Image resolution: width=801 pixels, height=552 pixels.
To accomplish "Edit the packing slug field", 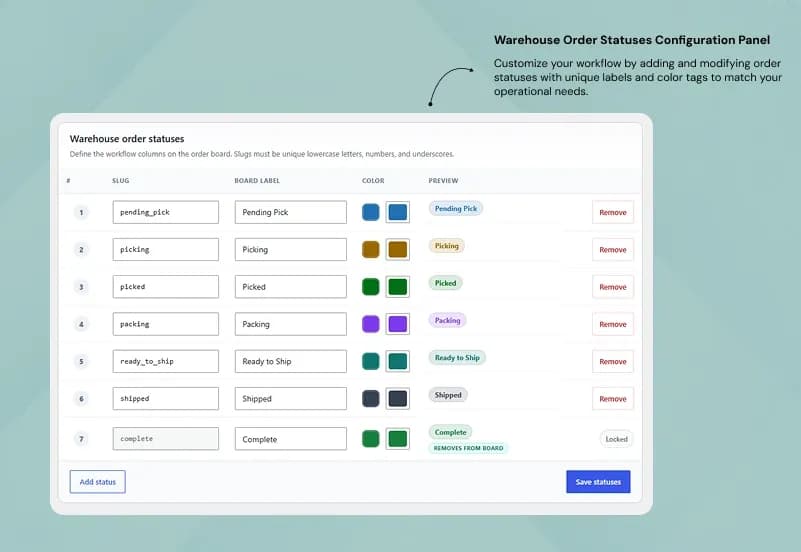I will click(166, 324).
